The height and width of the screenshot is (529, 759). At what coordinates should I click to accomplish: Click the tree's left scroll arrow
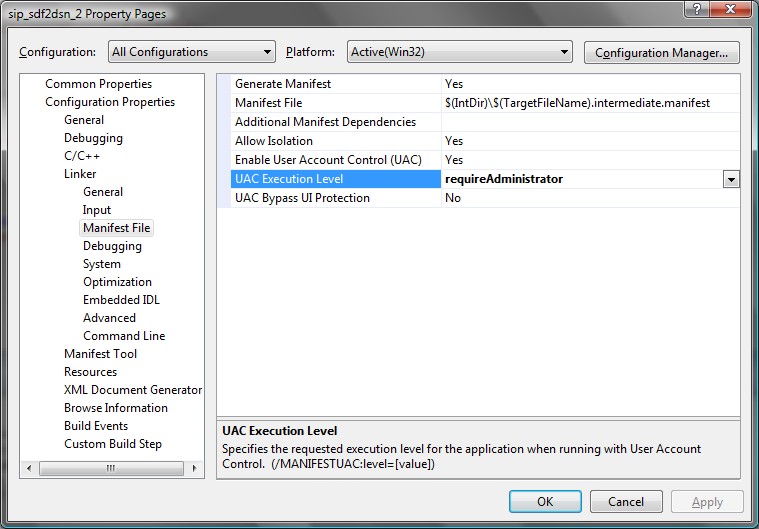click(x=29, y=468)
